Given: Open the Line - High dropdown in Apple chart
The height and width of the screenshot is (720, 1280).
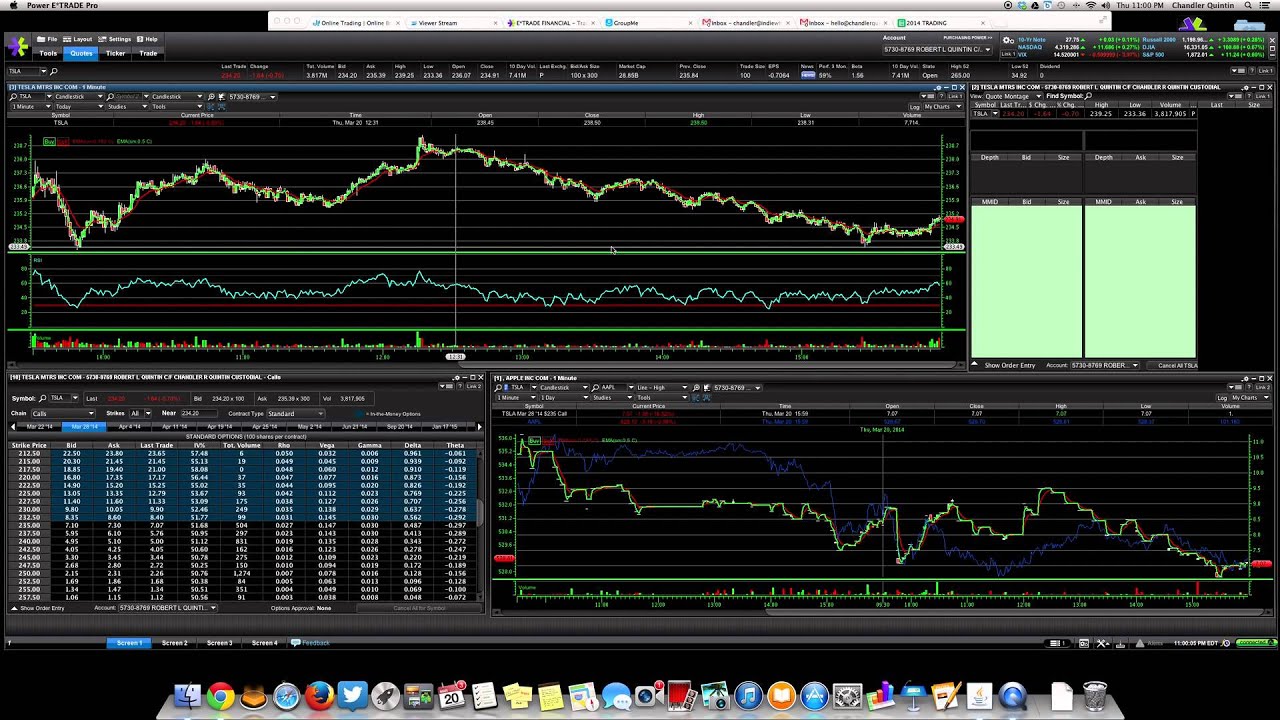Looking at the screenshot, I should pyautogui.click(x=662, y=388).
